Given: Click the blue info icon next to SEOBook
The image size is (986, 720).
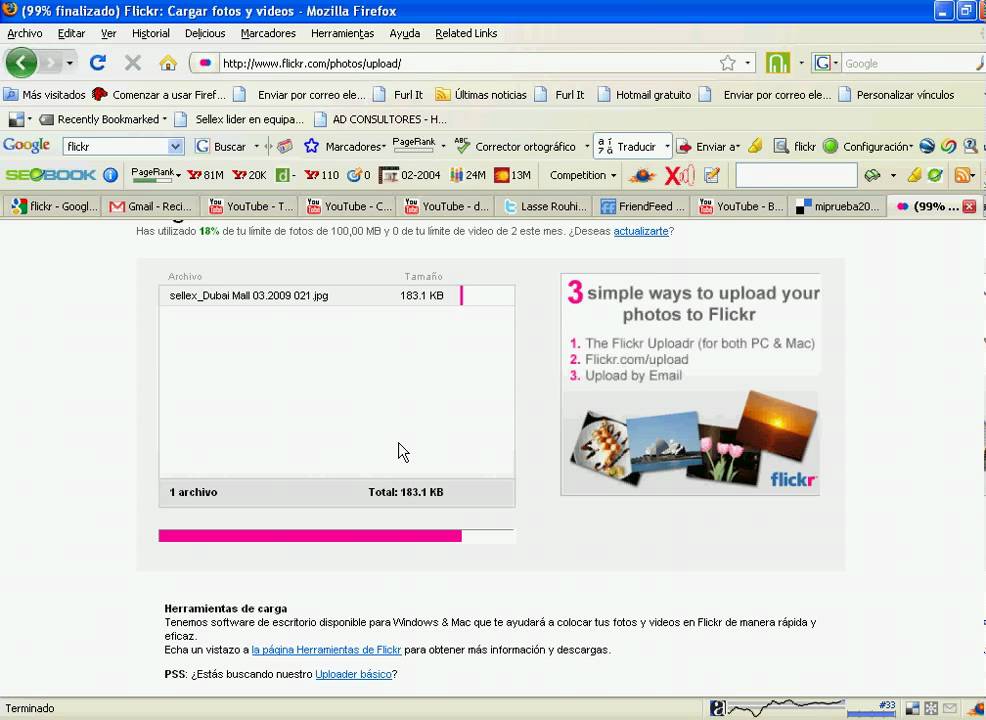Looking at the screenshot, I should (x=111, y=175).
